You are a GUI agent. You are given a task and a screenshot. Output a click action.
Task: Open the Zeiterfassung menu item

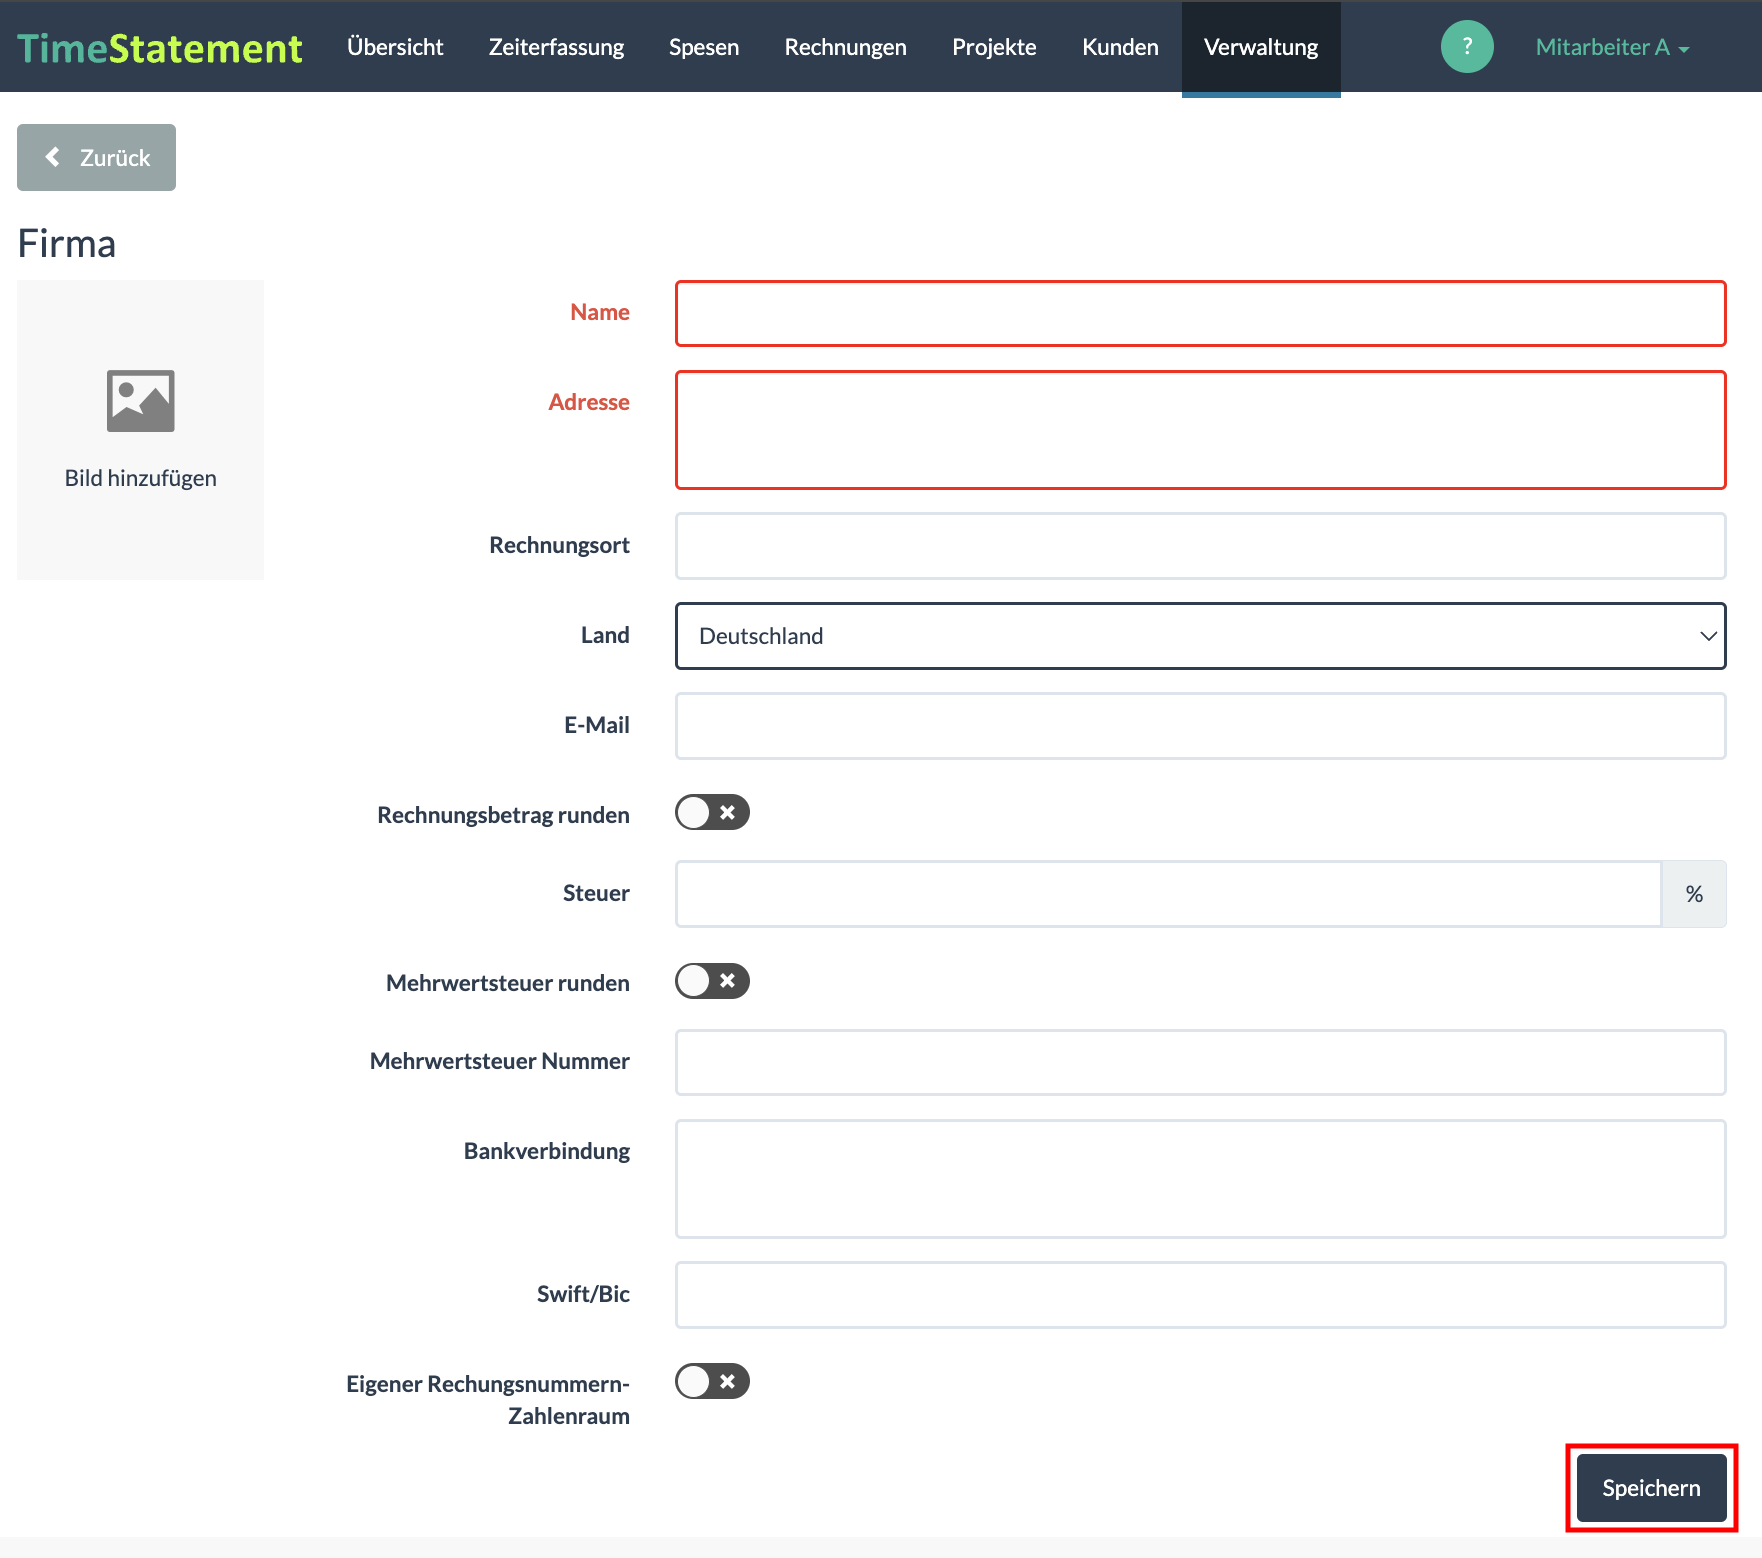point(556,47)
